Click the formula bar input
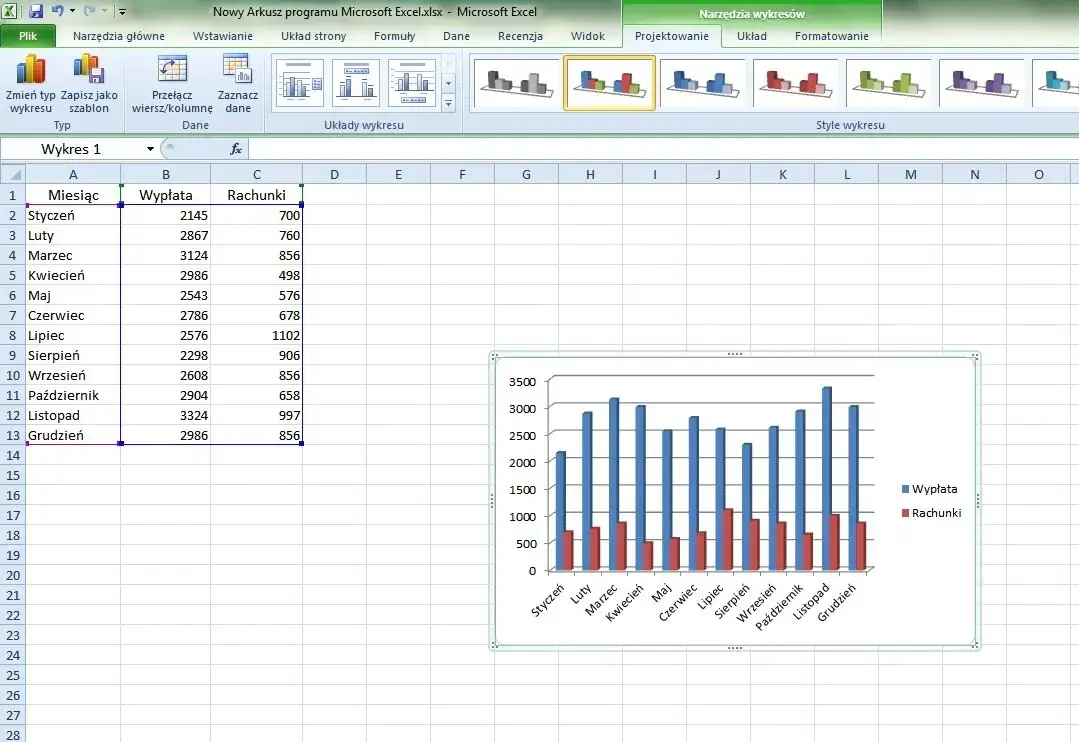The height and width of the screenshot is (742, 1079). [661, 149]
